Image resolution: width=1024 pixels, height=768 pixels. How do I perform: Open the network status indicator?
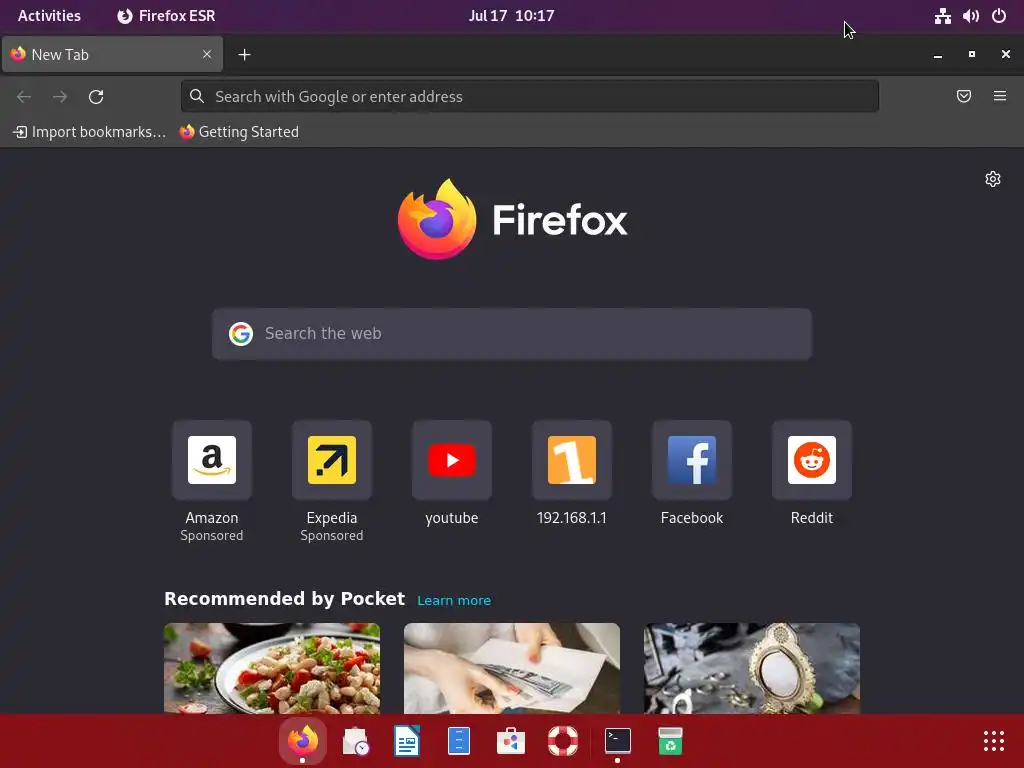[x=942, y=16]
